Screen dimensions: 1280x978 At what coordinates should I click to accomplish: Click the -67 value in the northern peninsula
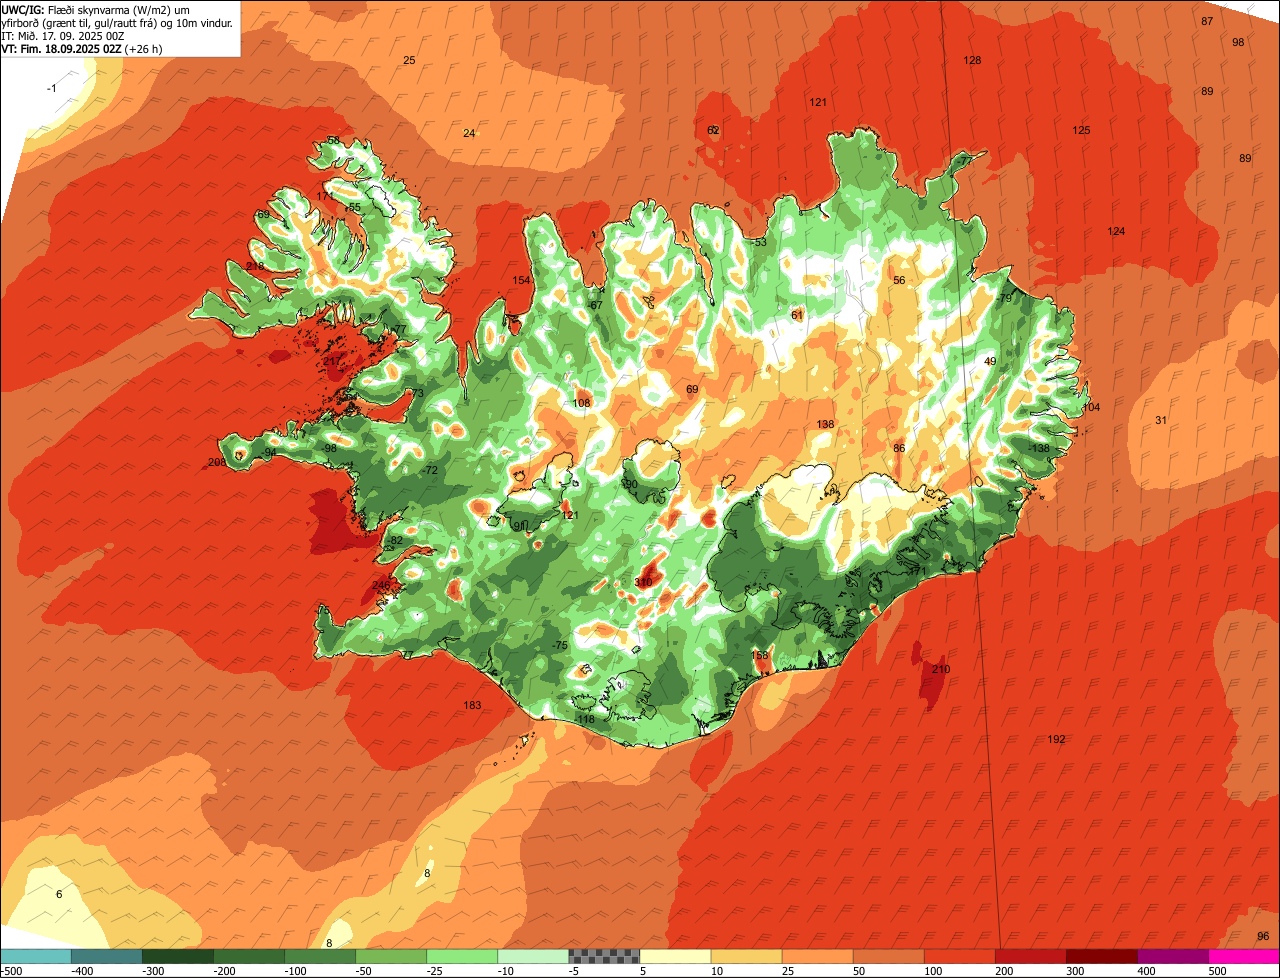pos(595,305)
